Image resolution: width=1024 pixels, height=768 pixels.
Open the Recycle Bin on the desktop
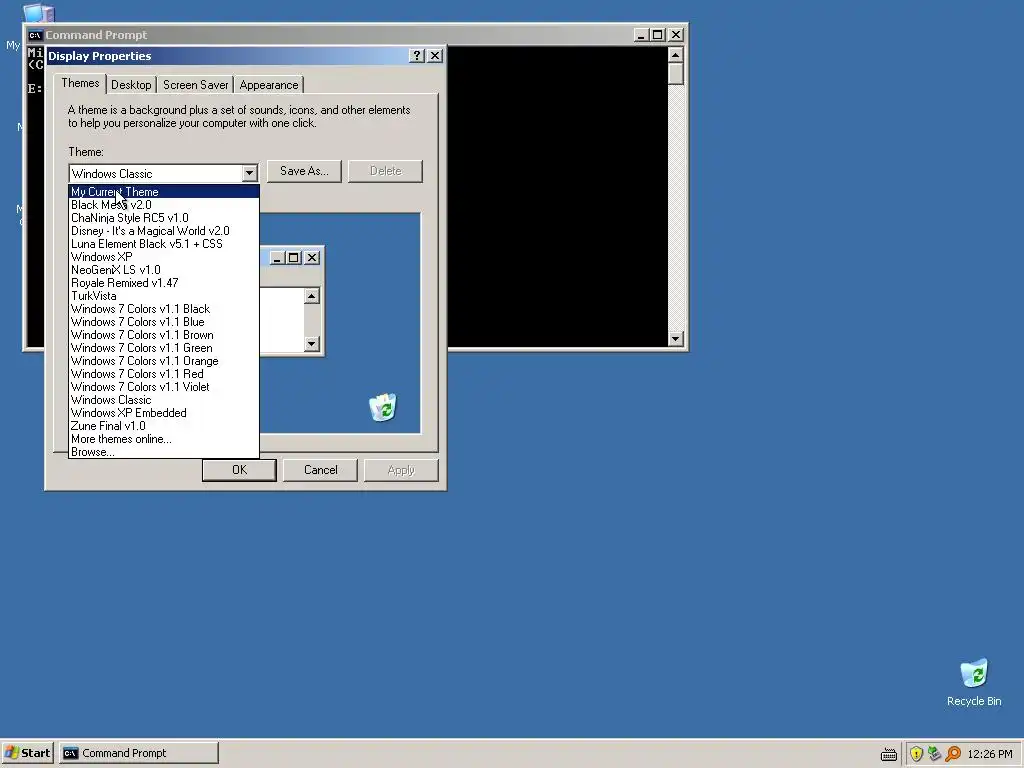click(974, 682)
